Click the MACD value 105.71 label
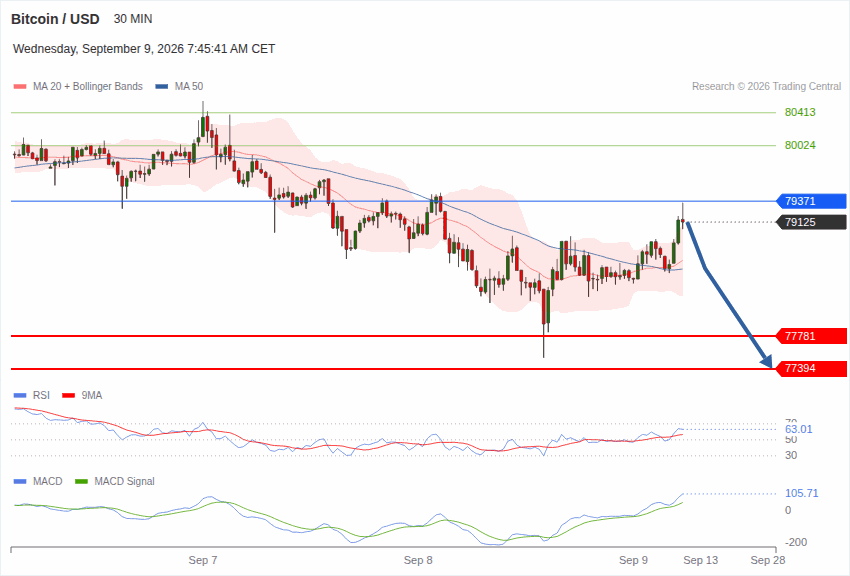Image resolution: width=850 pixels, height=576 pixels. click(801, 493)
